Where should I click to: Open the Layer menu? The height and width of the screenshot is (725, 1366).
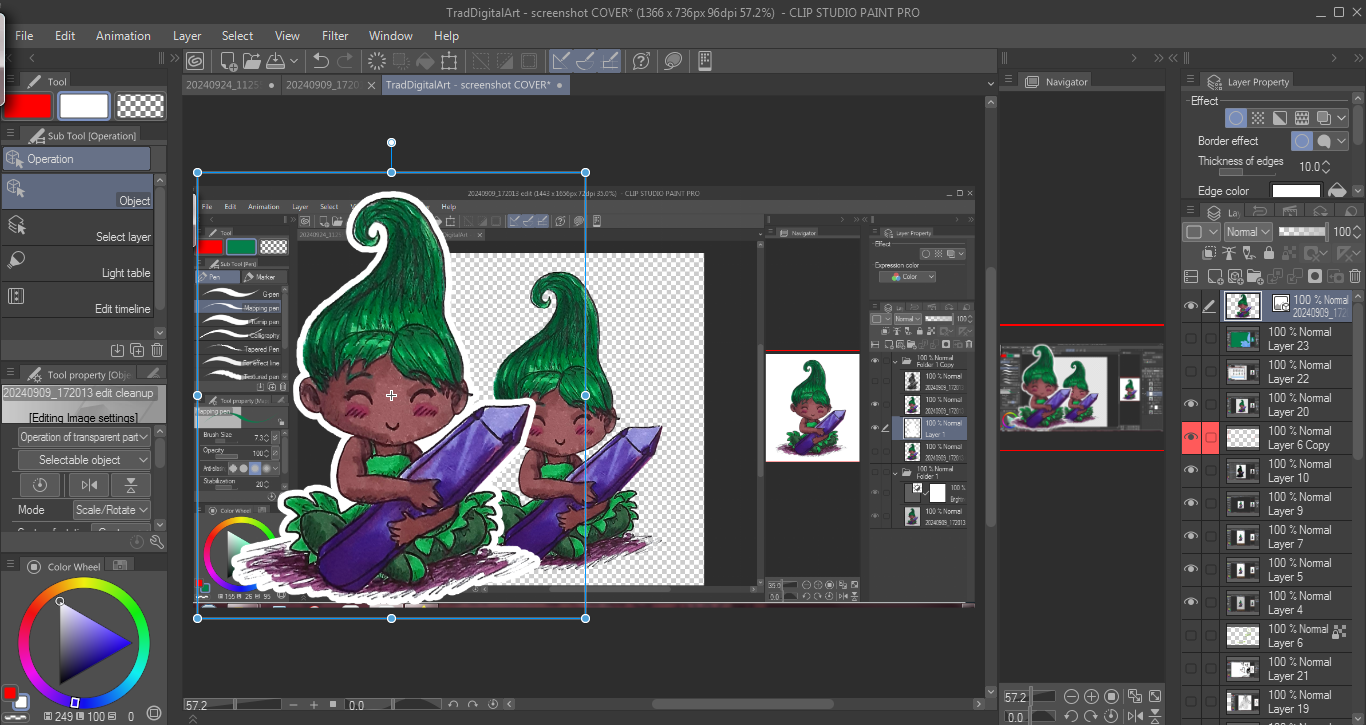[187, 36]
